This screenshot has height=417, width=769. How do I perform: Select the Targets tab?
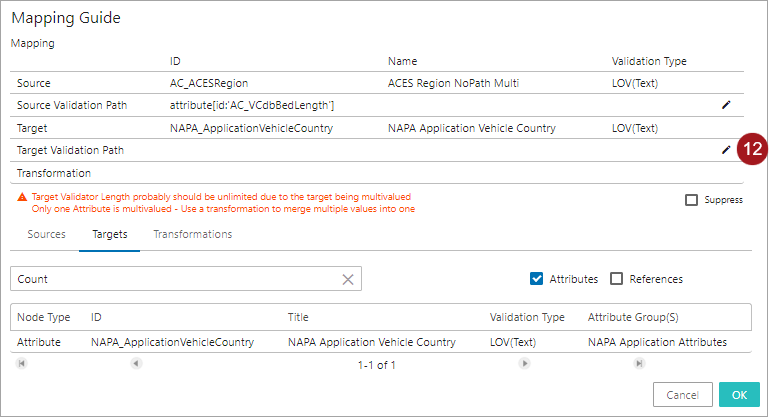(x=109, y=234)
